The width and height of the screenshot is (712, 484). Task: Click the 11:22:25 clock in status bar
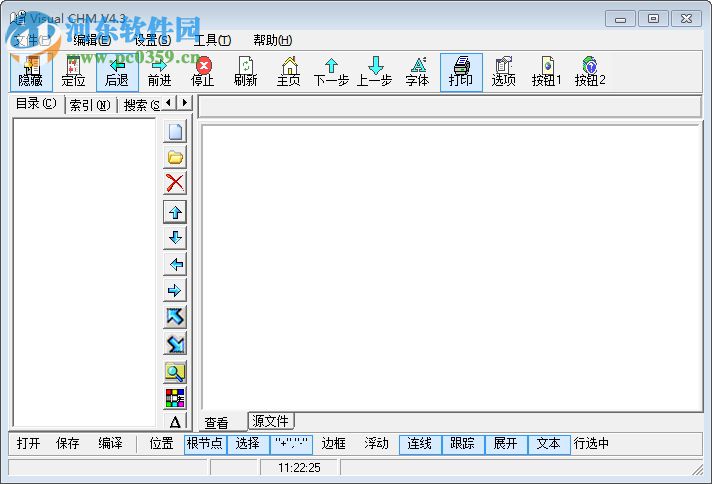[299, 468]
